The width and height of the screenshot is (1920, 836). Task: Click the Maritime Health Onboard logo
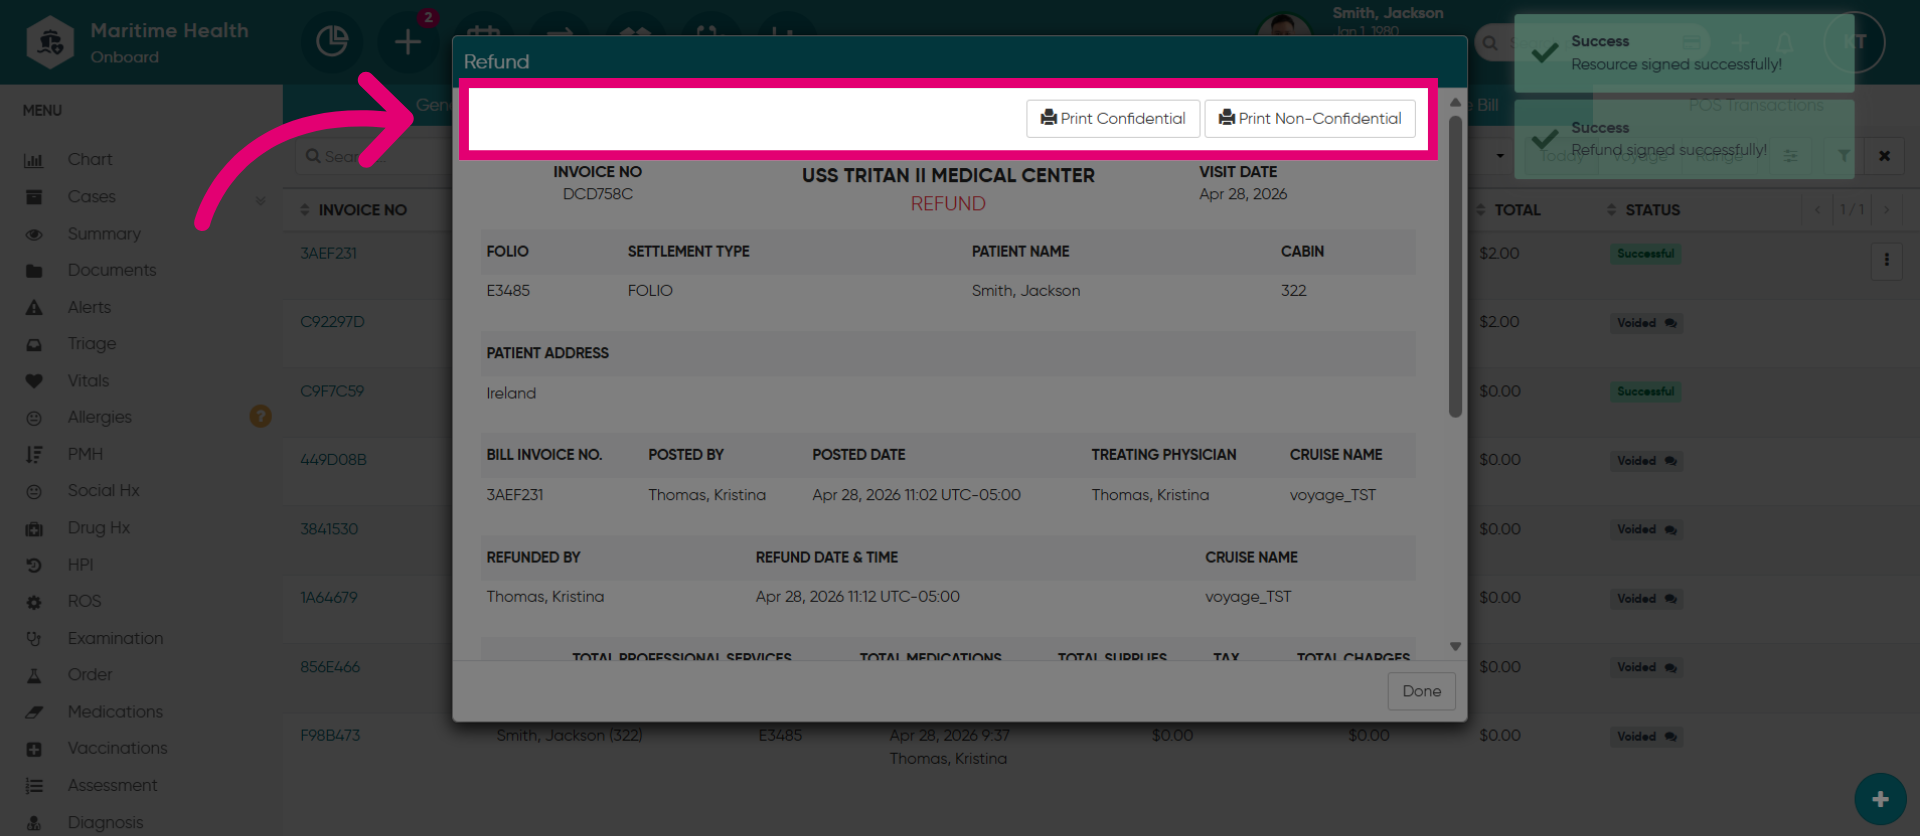tap(138, 42)
